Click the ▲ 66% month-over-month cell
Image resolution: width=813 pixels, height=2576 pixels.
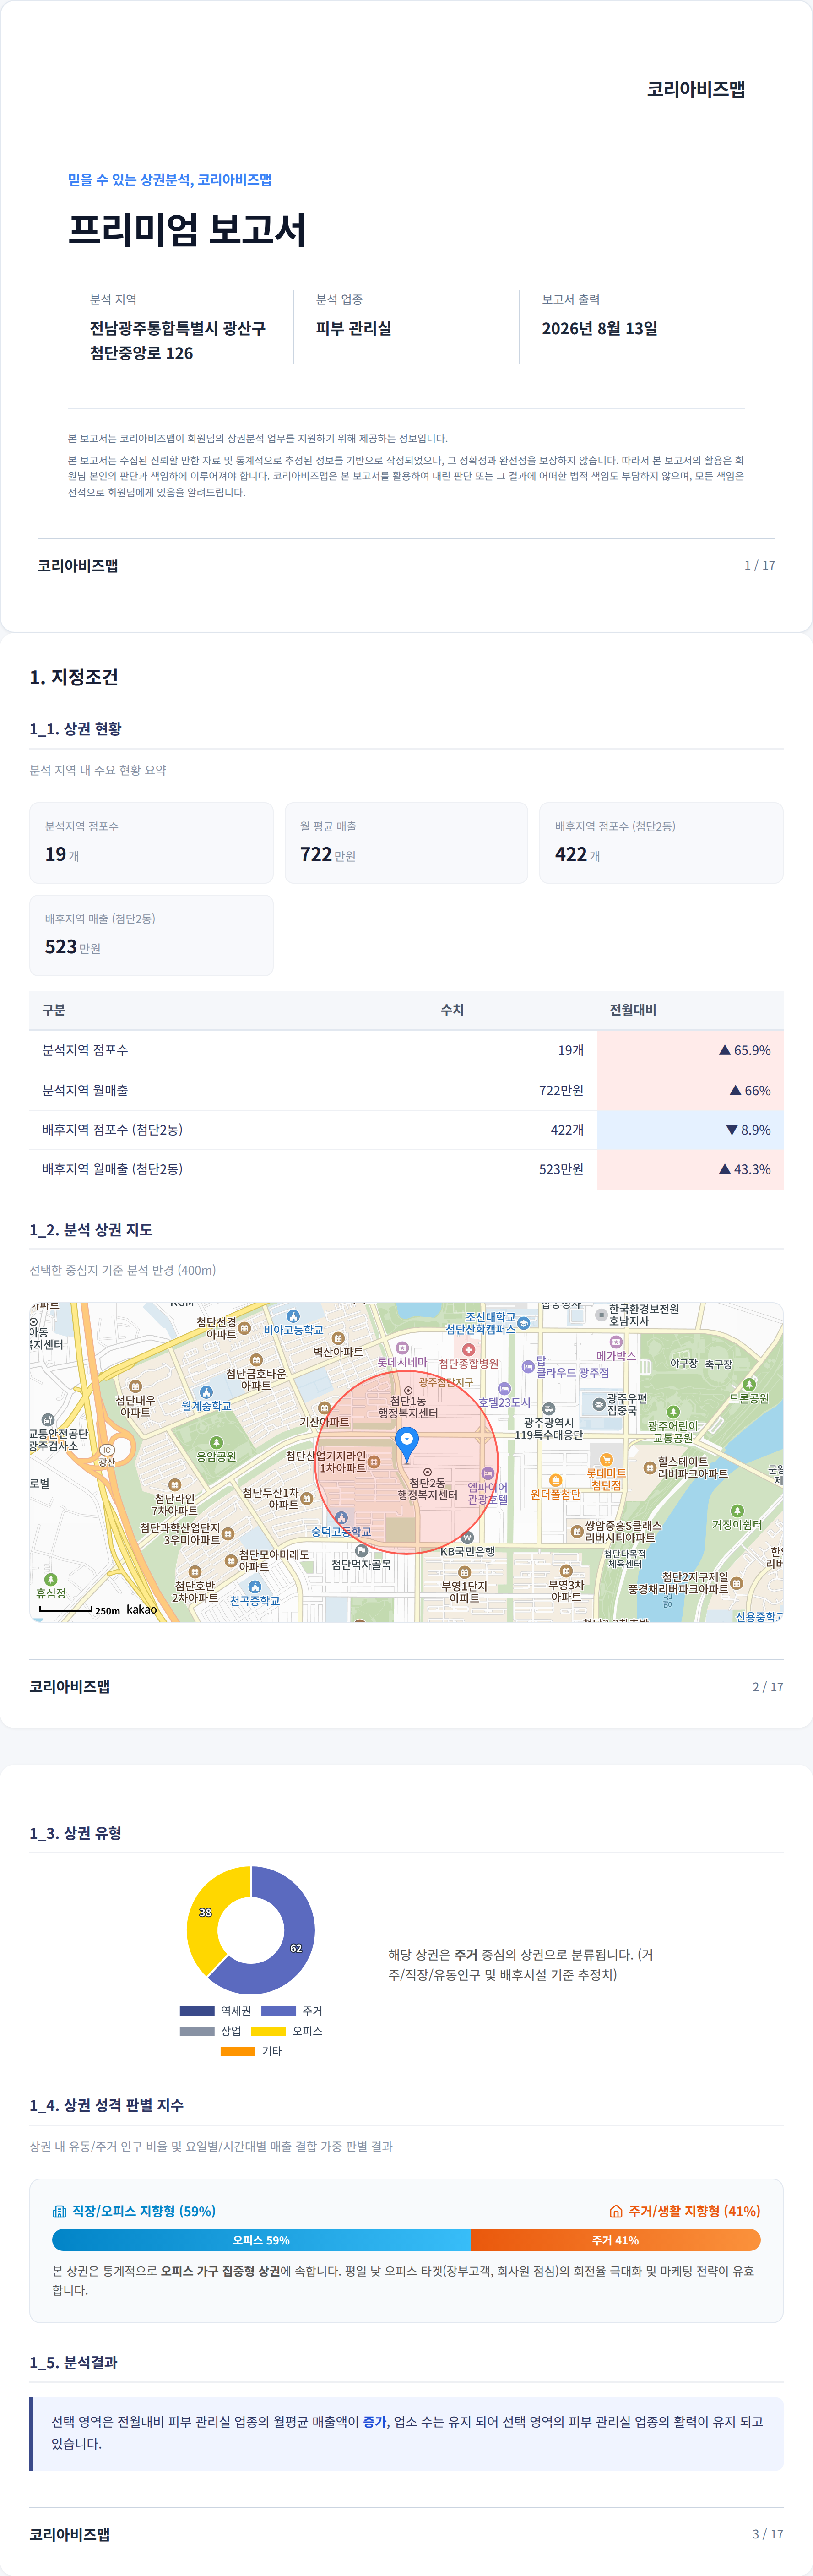(690, 1090)
